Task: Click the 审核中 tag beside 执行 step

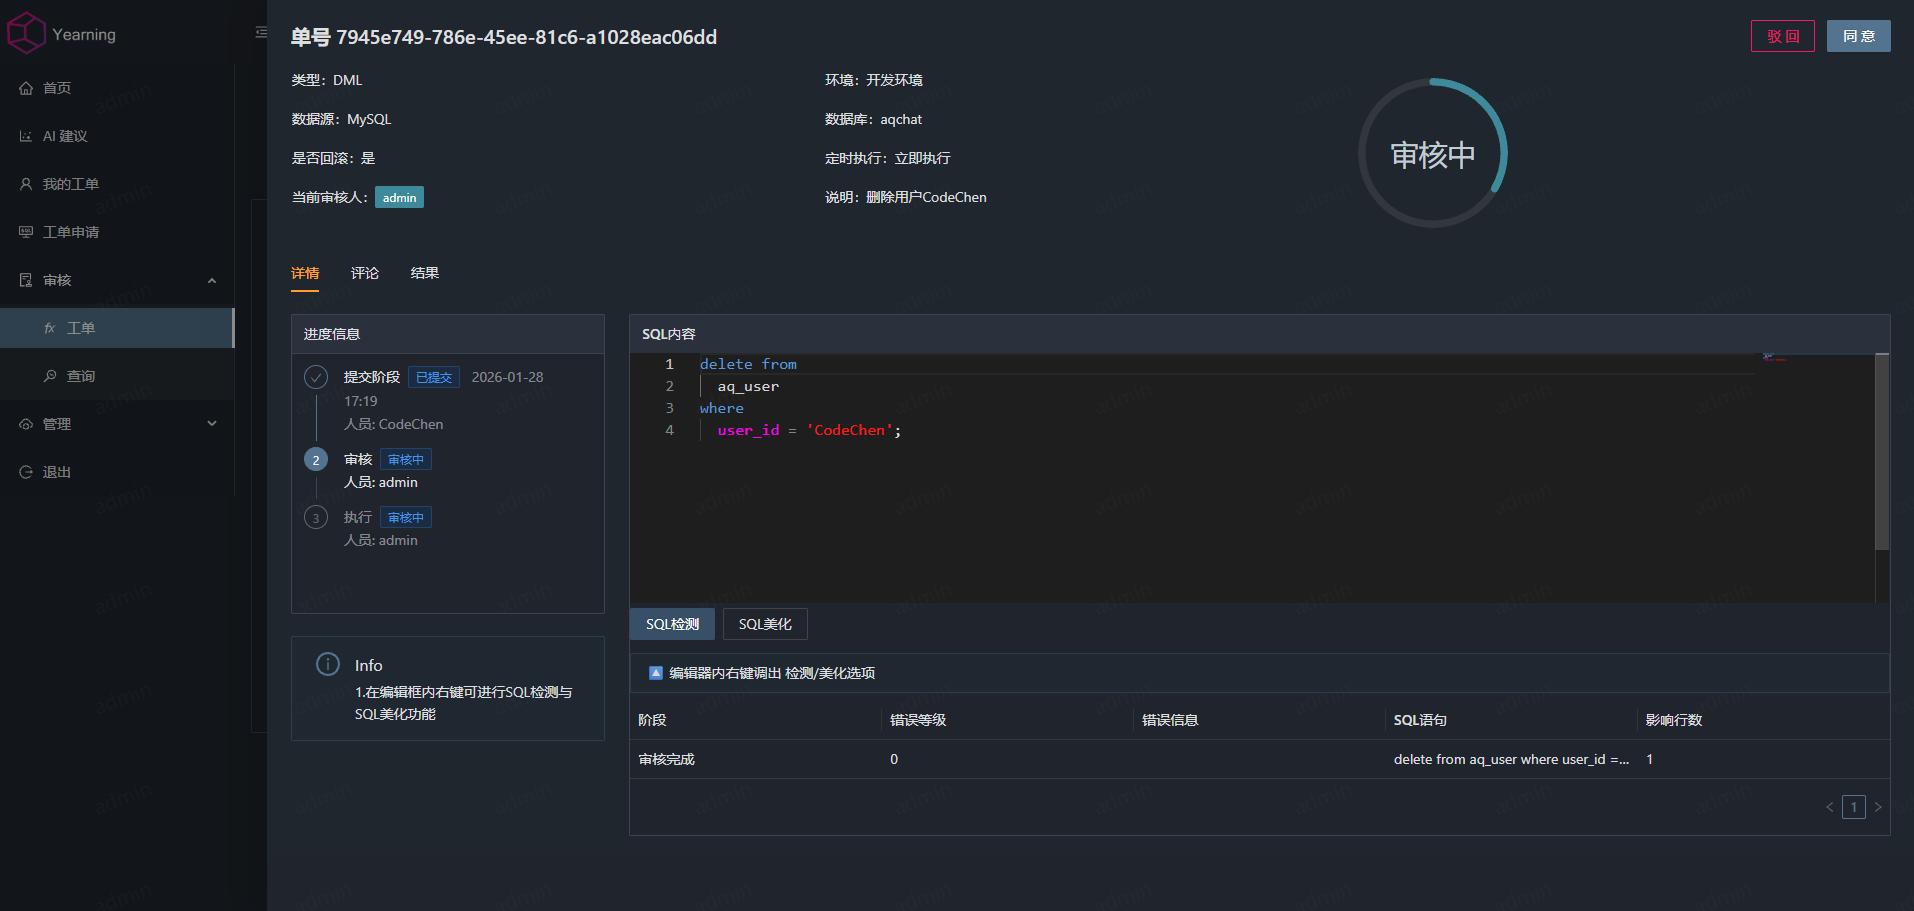Action: (x=406, y=518)
